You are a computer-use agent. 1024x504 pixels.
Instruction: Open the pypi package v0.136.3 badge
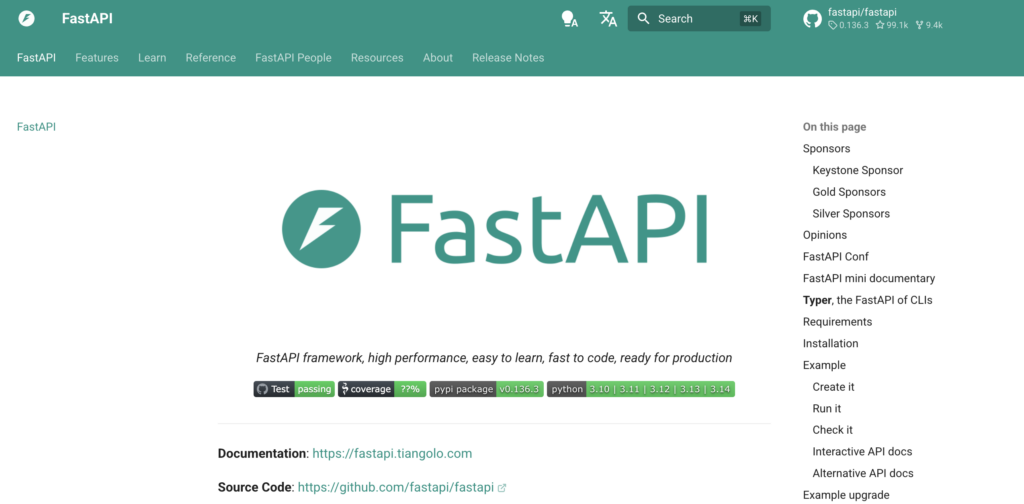[487, 389]
